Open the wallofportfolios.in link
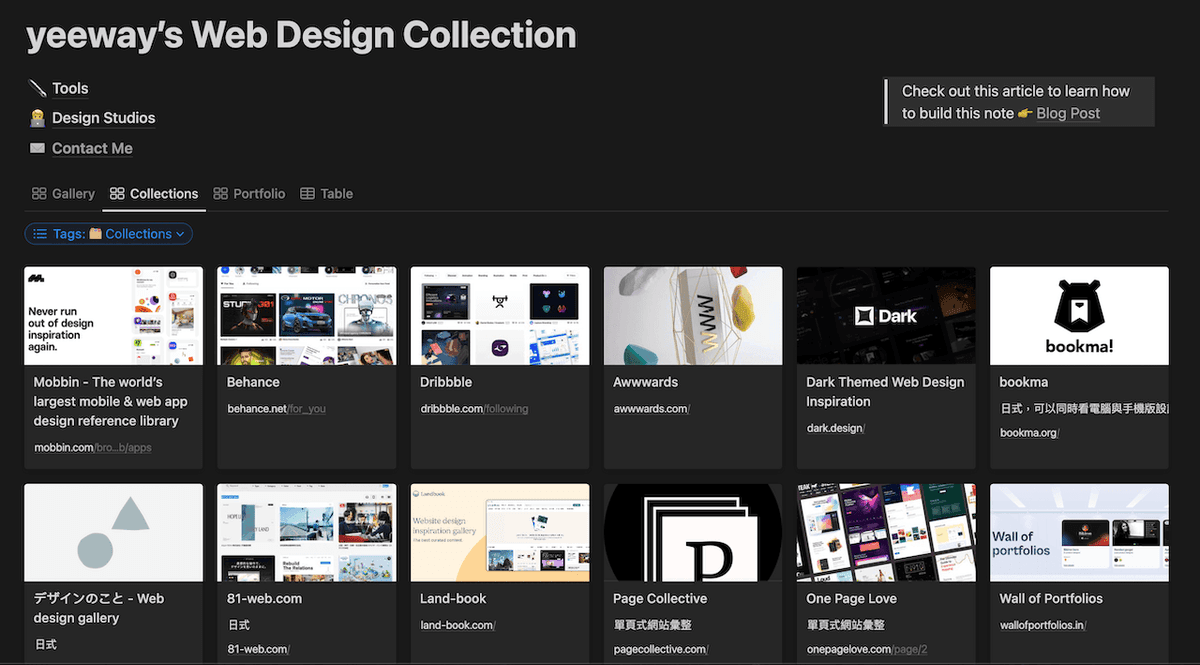Image resolution: width=1200 pixels, height=665 pixels. tap(1043, 625)
